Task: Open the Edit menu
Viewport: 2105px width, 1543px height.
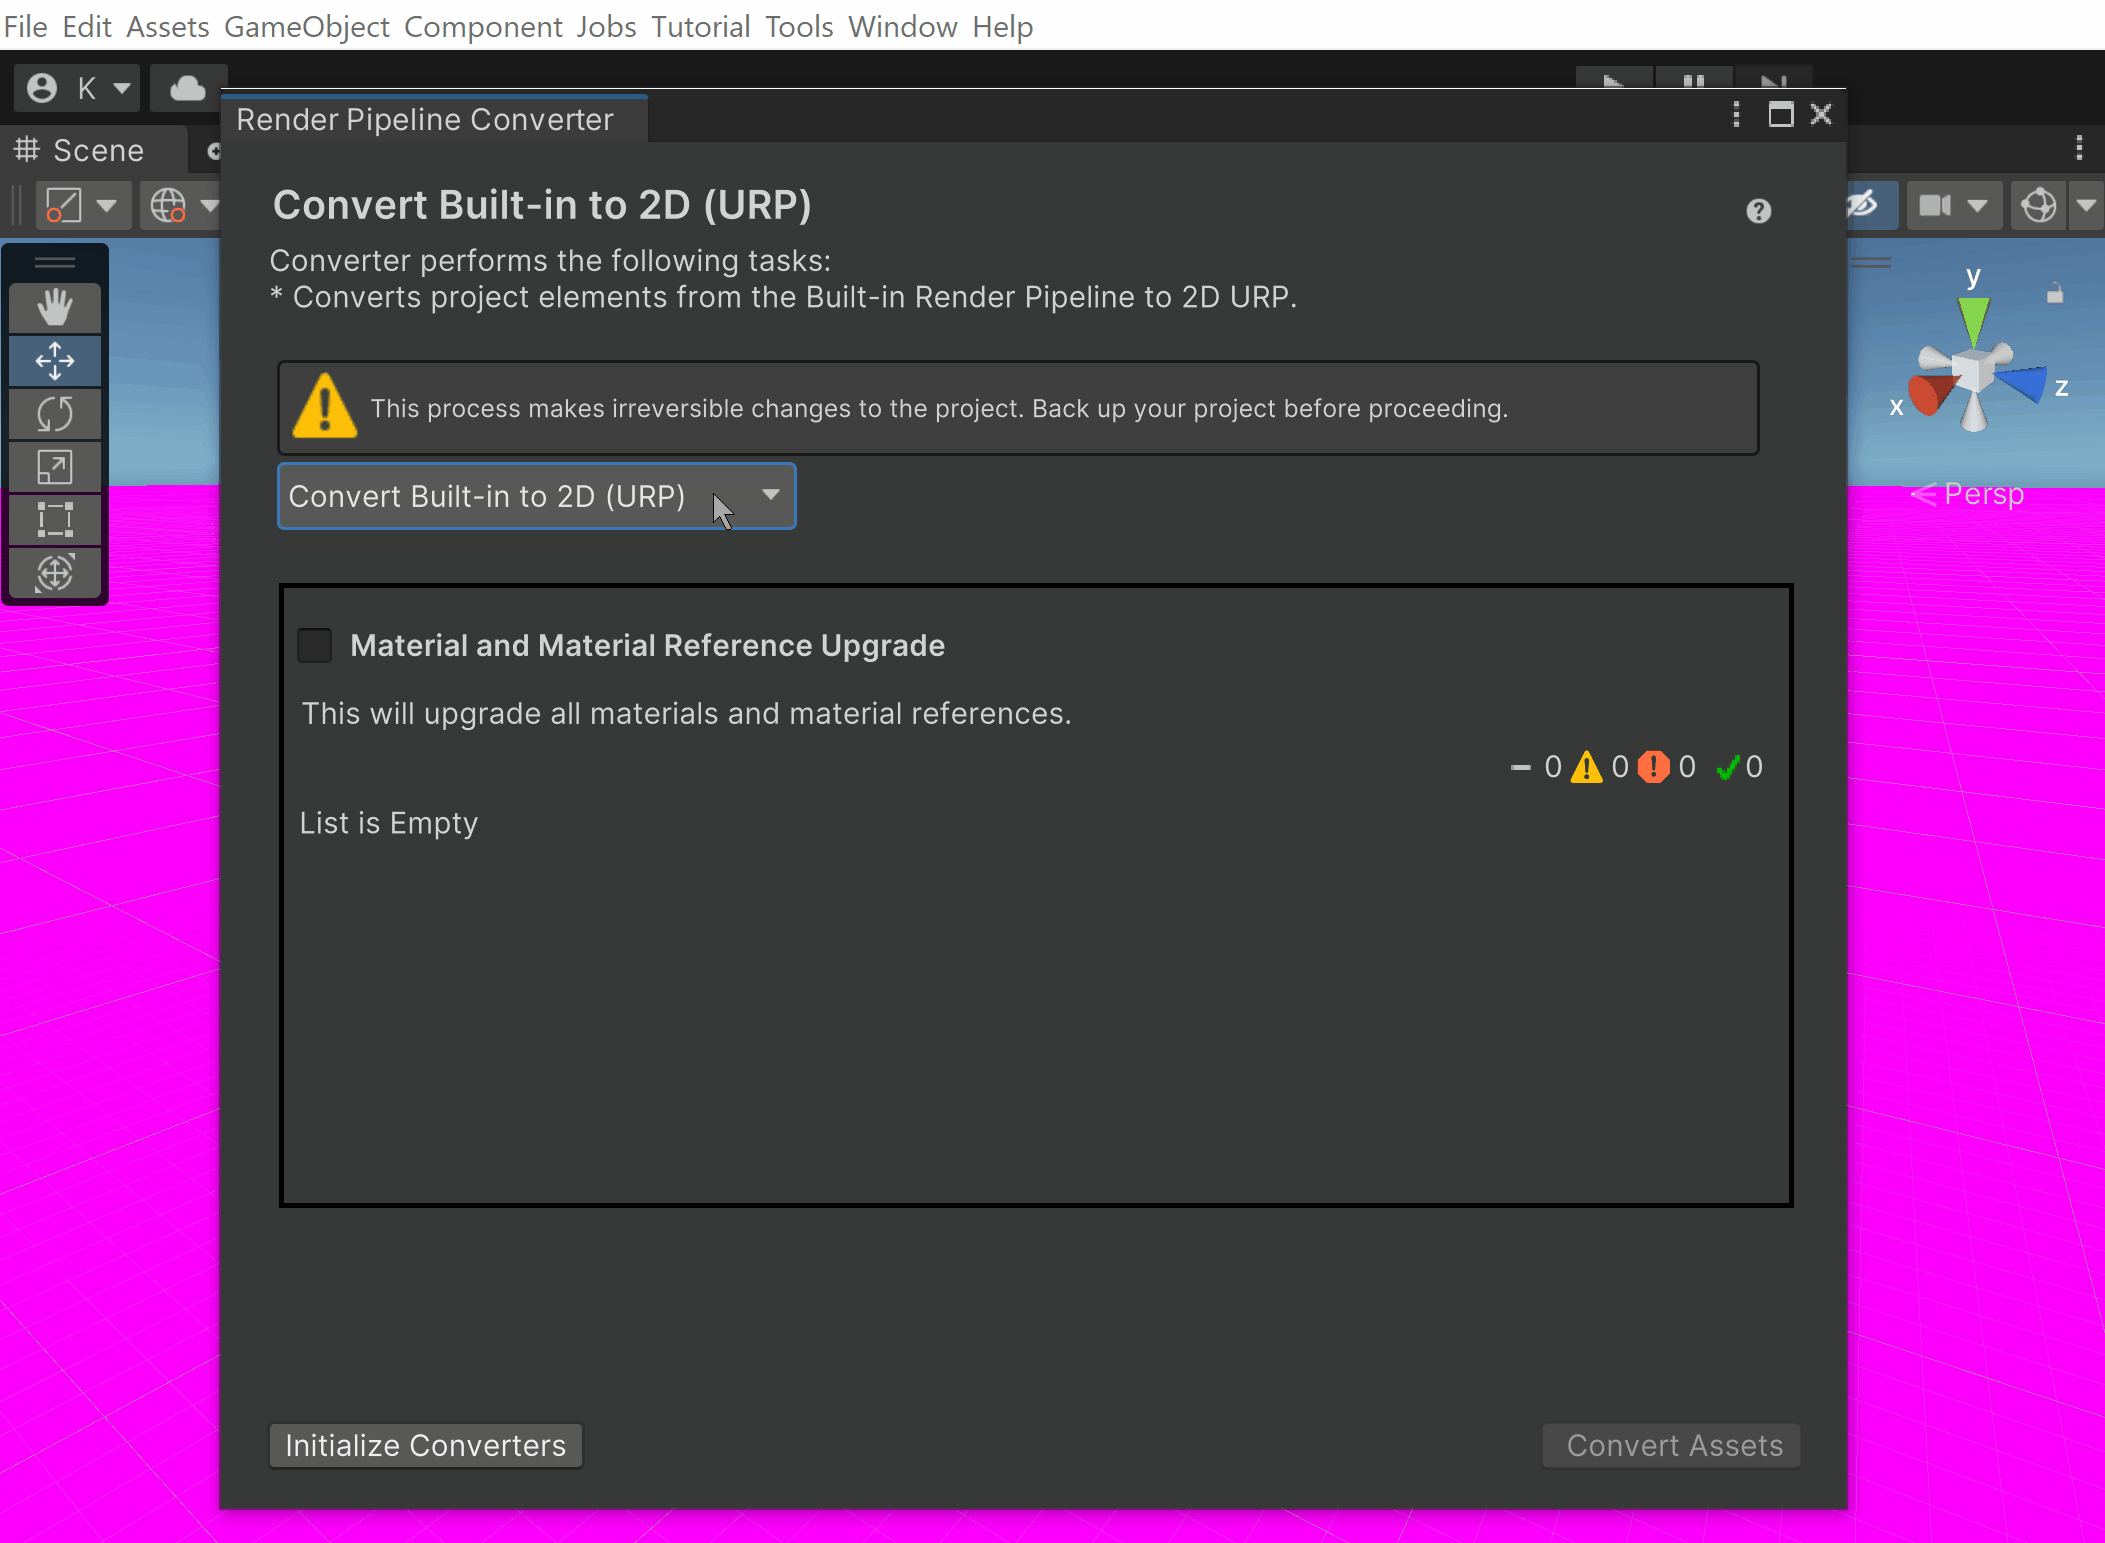Action: coord(86,26)
